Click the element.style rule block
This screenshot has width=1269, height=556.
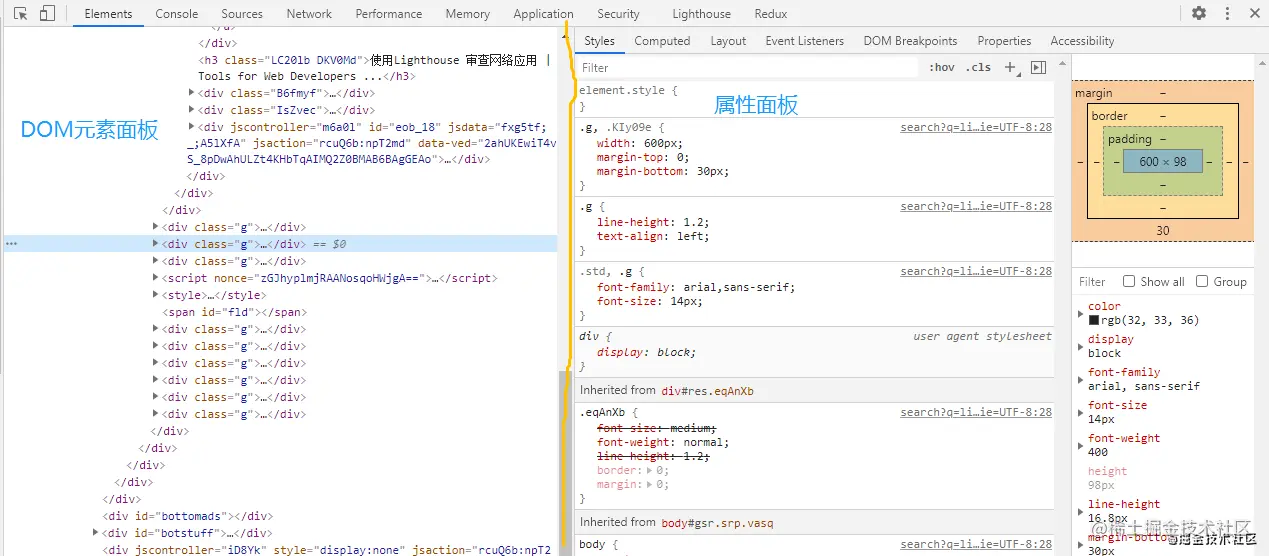pos(815,98)
